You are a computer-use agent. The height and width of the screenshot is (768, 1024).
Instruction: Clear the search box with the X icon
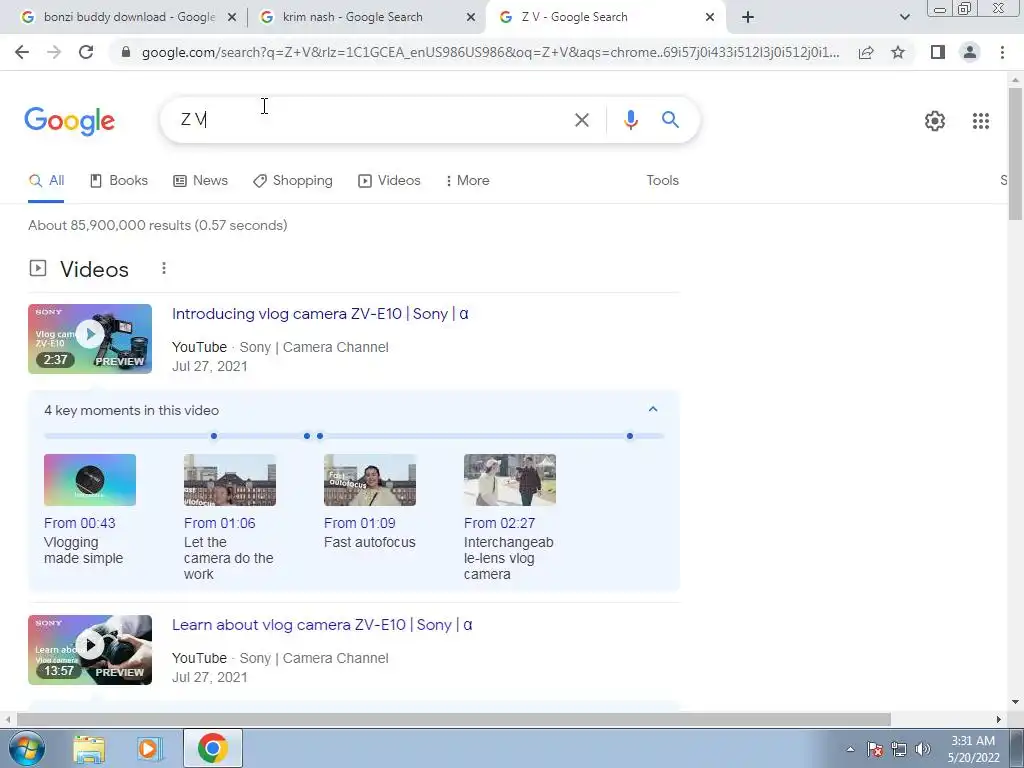(x=582, y=120)
